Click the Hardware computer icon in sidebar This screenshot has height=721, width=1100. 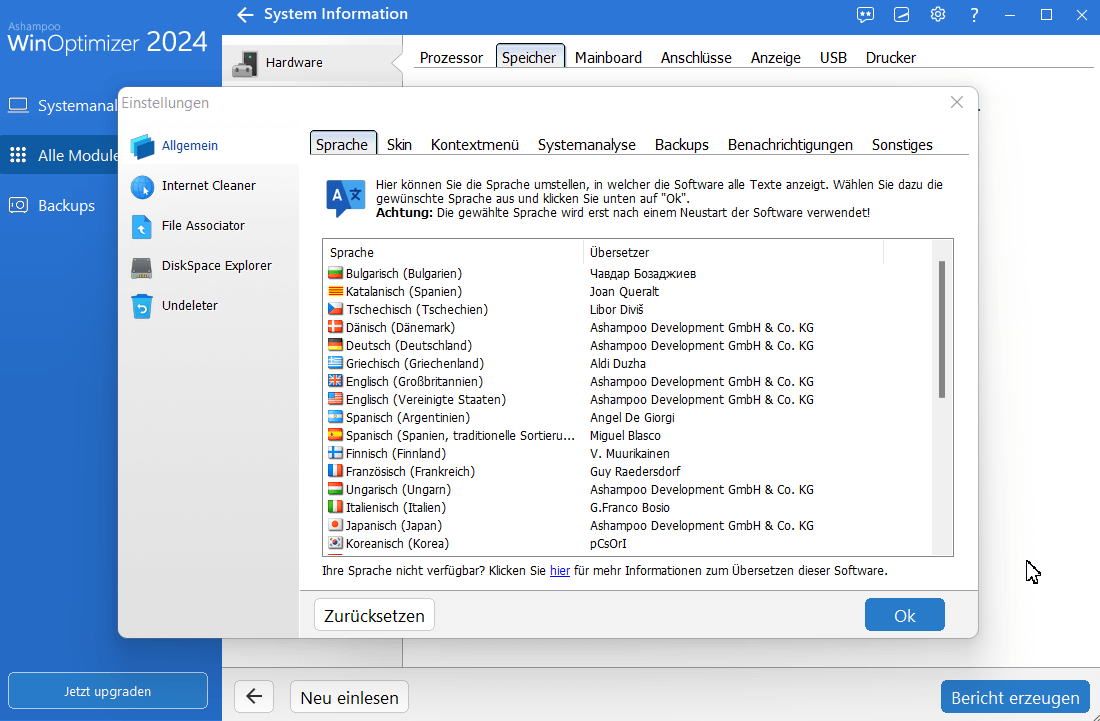[x=245, y=63]
